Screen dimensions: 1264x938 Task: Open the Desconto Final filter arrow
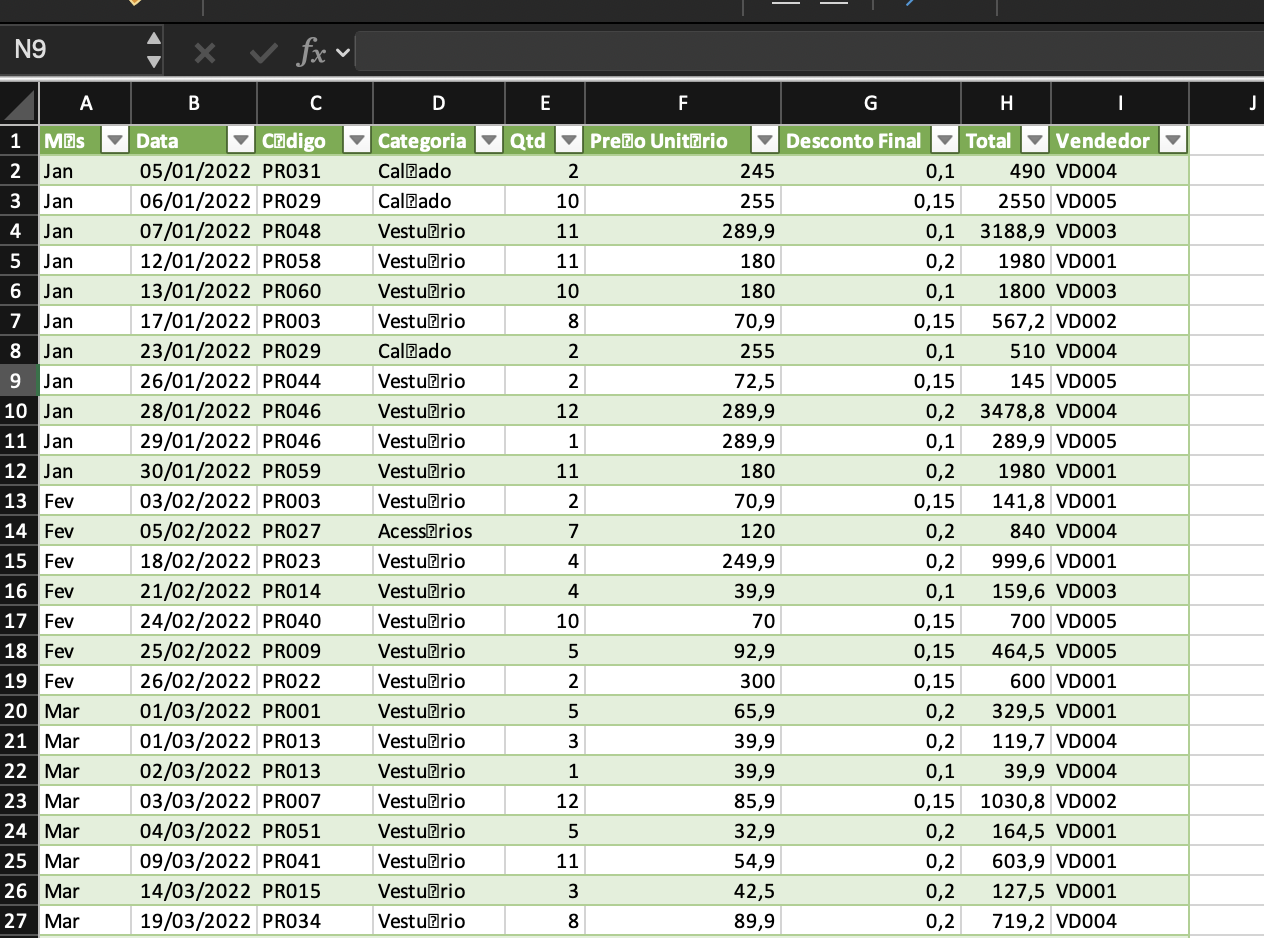click(945, 141)
